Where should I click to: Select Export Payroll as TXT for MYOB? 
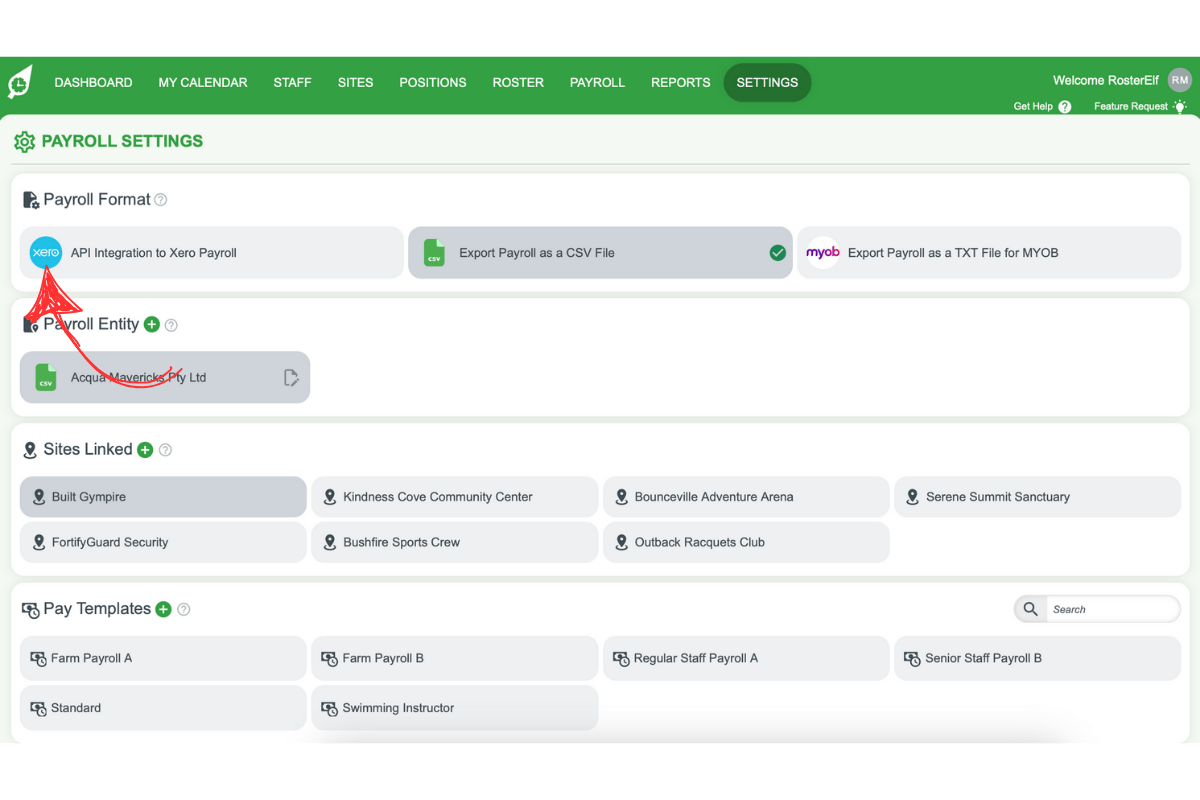[x=988, y=253]
